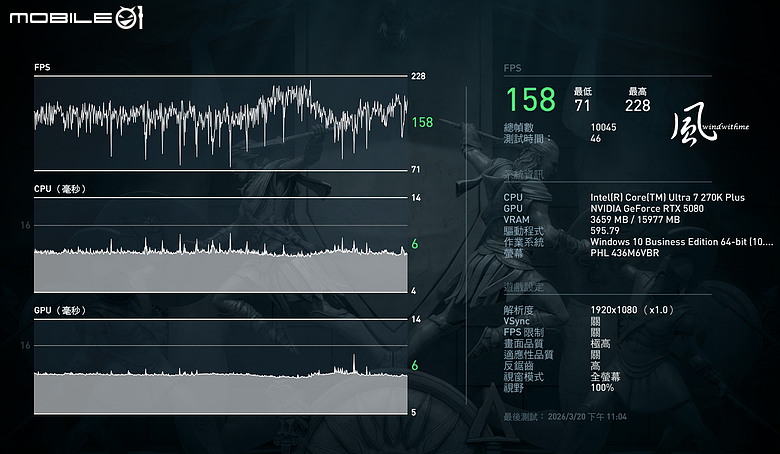
Task: Click the green 158 beside FPS graph
Action: click(x=422, y=122)
